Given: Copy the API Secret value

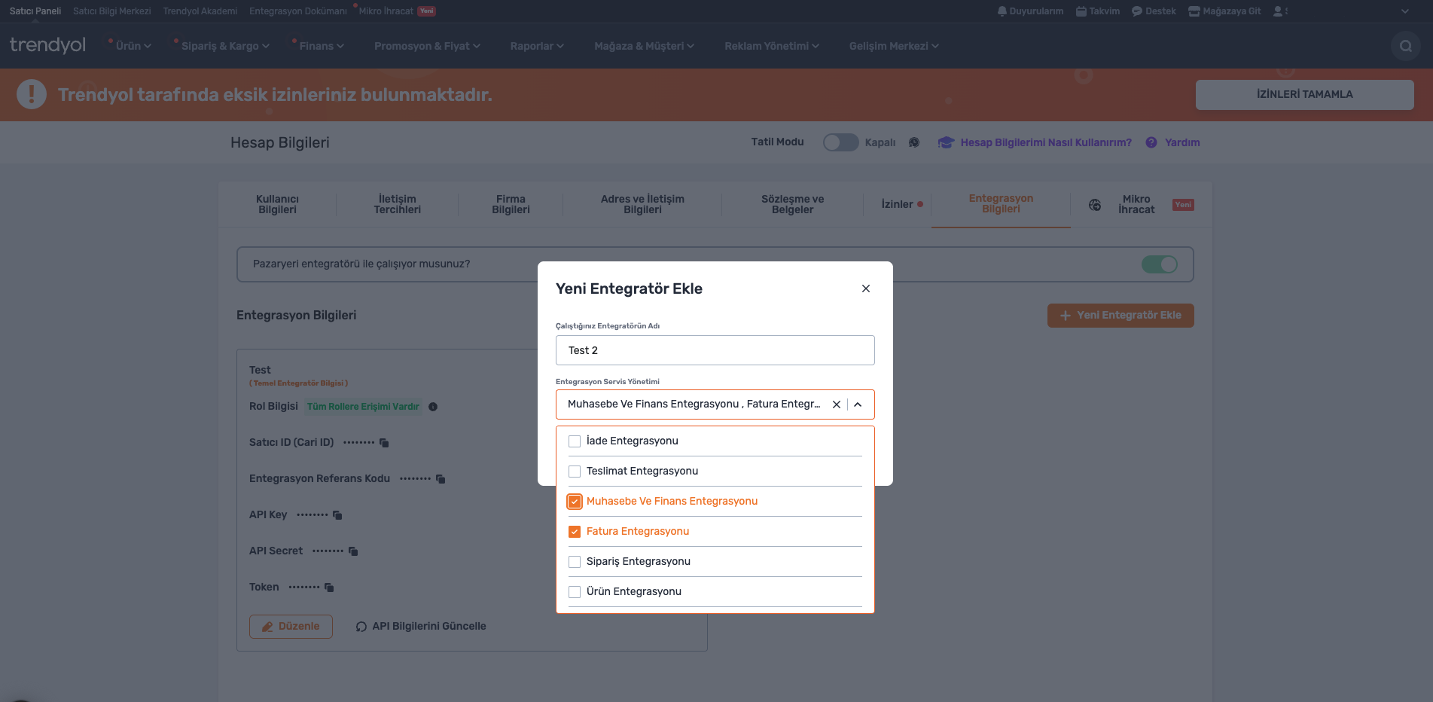Looking at the screenshot, I should (353, 551).
